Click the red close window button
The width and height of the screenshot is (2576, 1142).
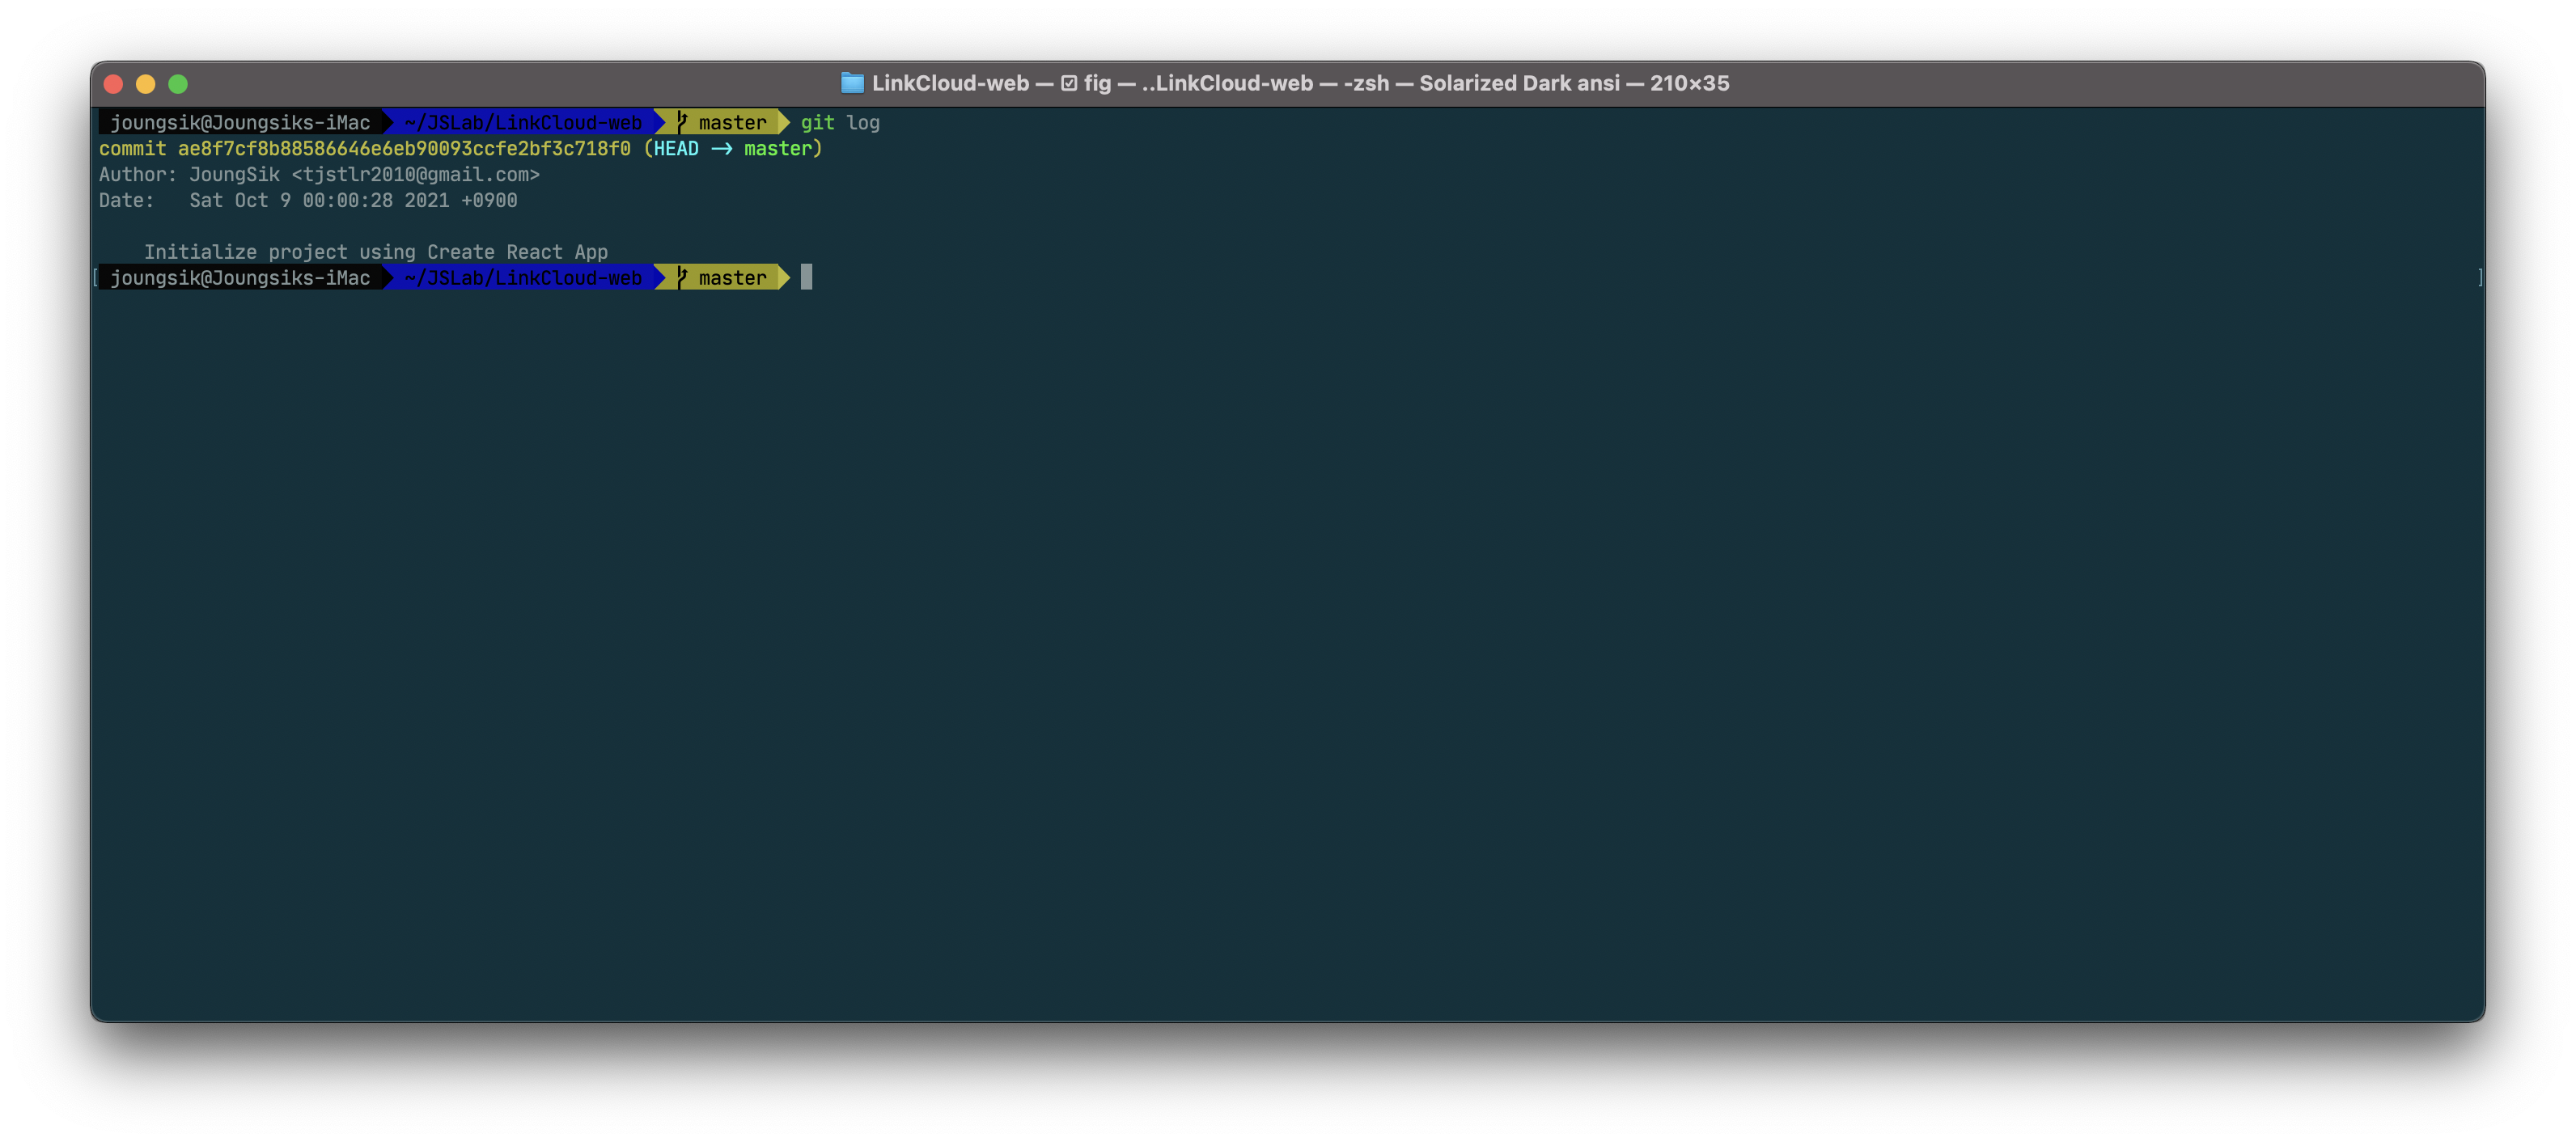113,84
